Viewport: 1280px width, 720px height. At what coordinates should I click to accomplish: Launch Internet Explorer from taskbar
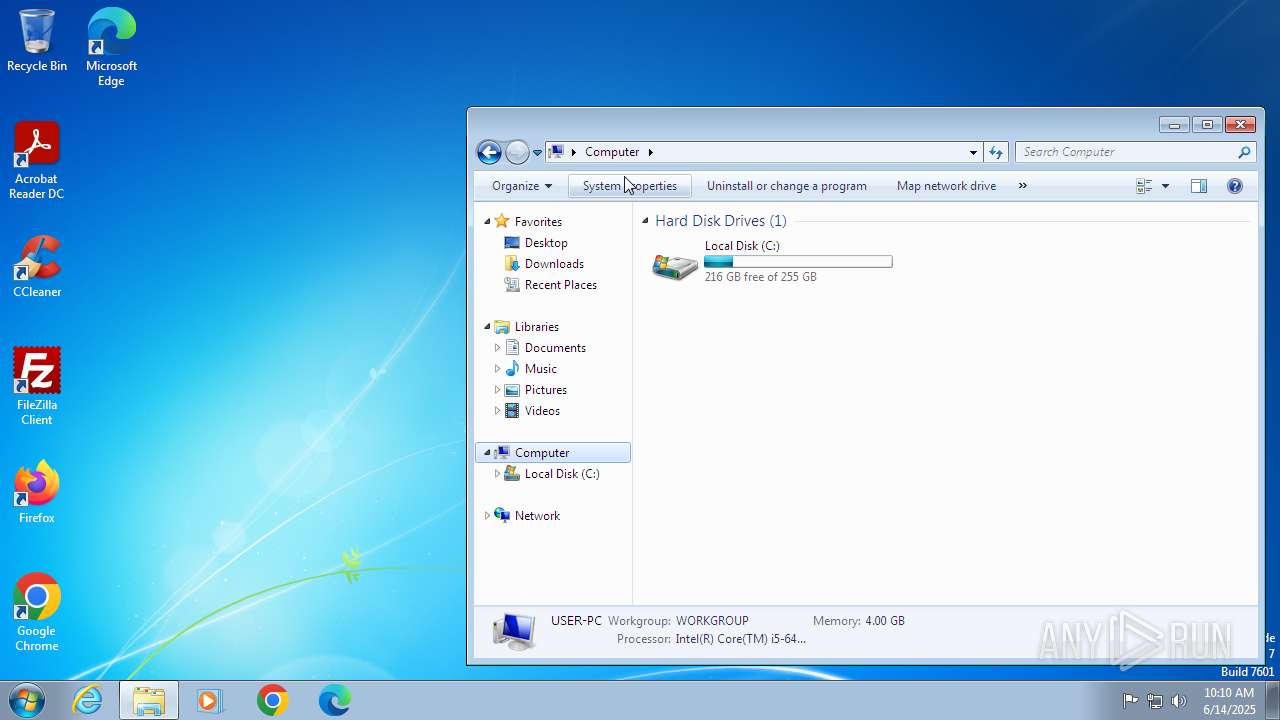88,701
